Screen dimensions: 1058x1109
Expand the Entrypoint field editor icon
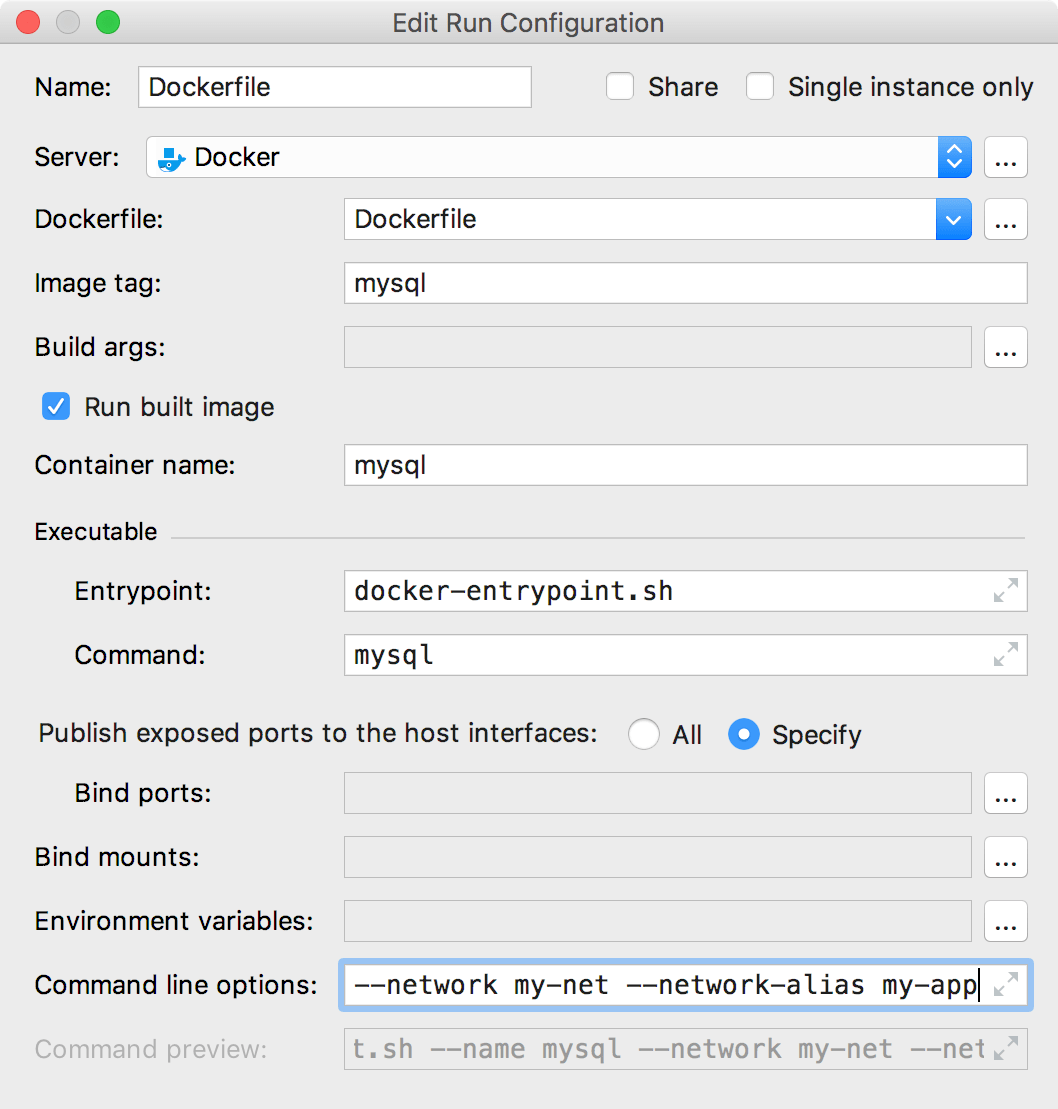1006,590
